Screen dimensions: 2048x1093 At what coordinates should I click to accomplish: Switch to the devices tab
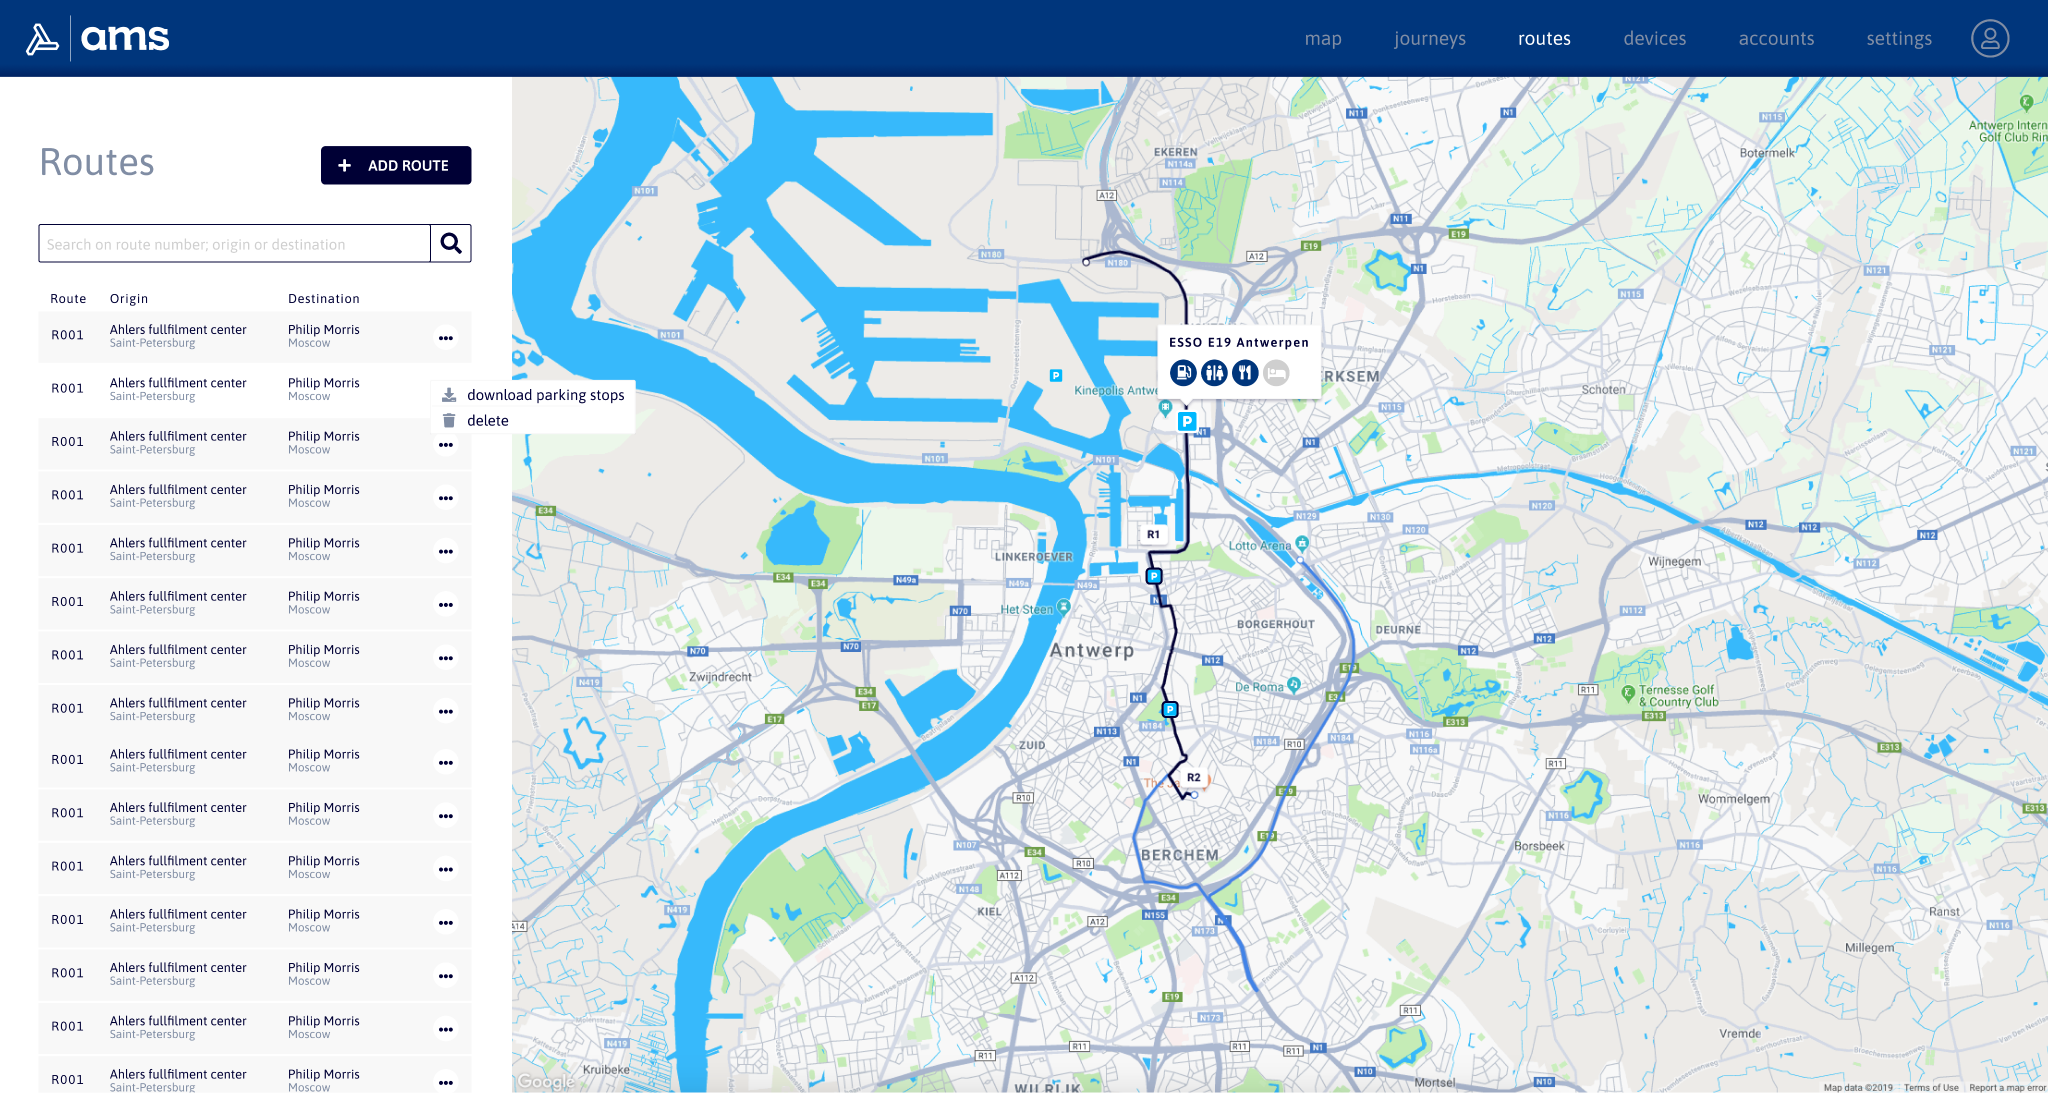1655,38
